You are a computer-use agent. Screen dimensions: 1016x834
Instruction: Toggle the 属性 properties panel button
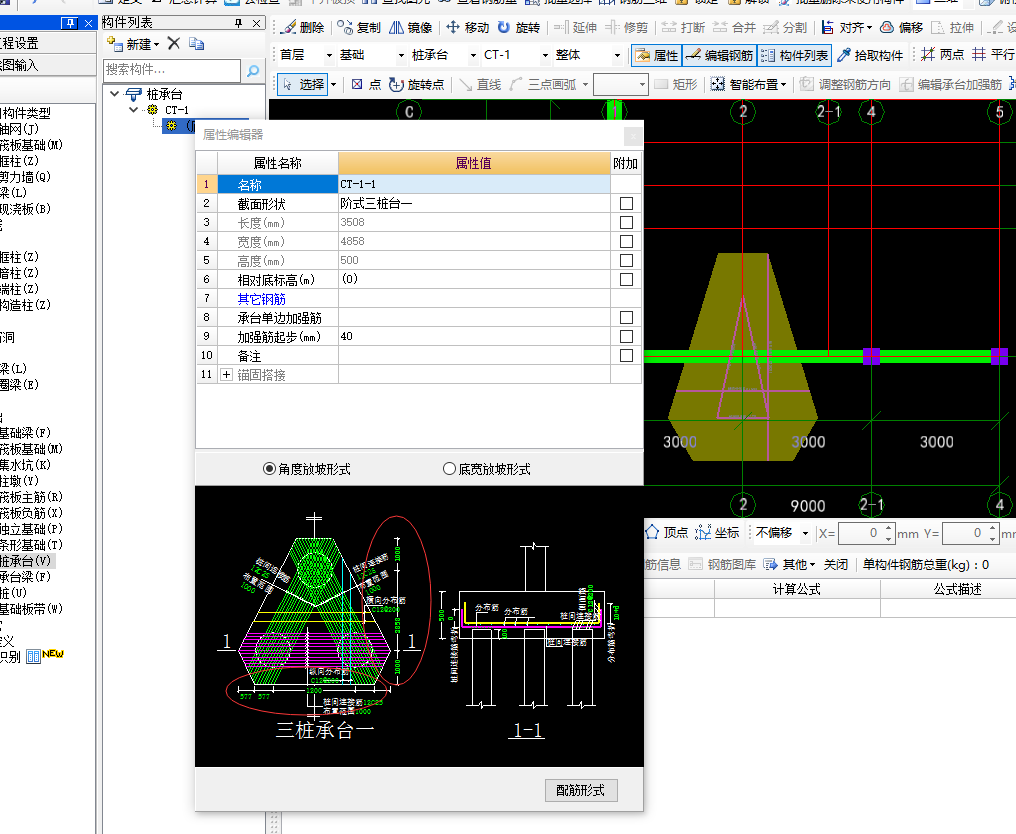click(656, 55)
